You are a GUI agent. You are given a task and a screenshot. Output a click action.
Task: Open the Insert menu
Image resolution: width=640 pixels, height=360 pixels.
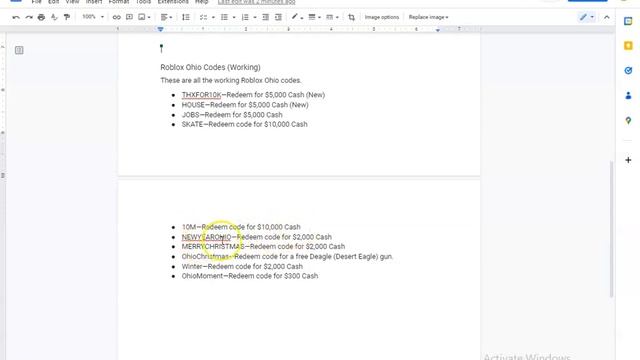coord(94,2)
